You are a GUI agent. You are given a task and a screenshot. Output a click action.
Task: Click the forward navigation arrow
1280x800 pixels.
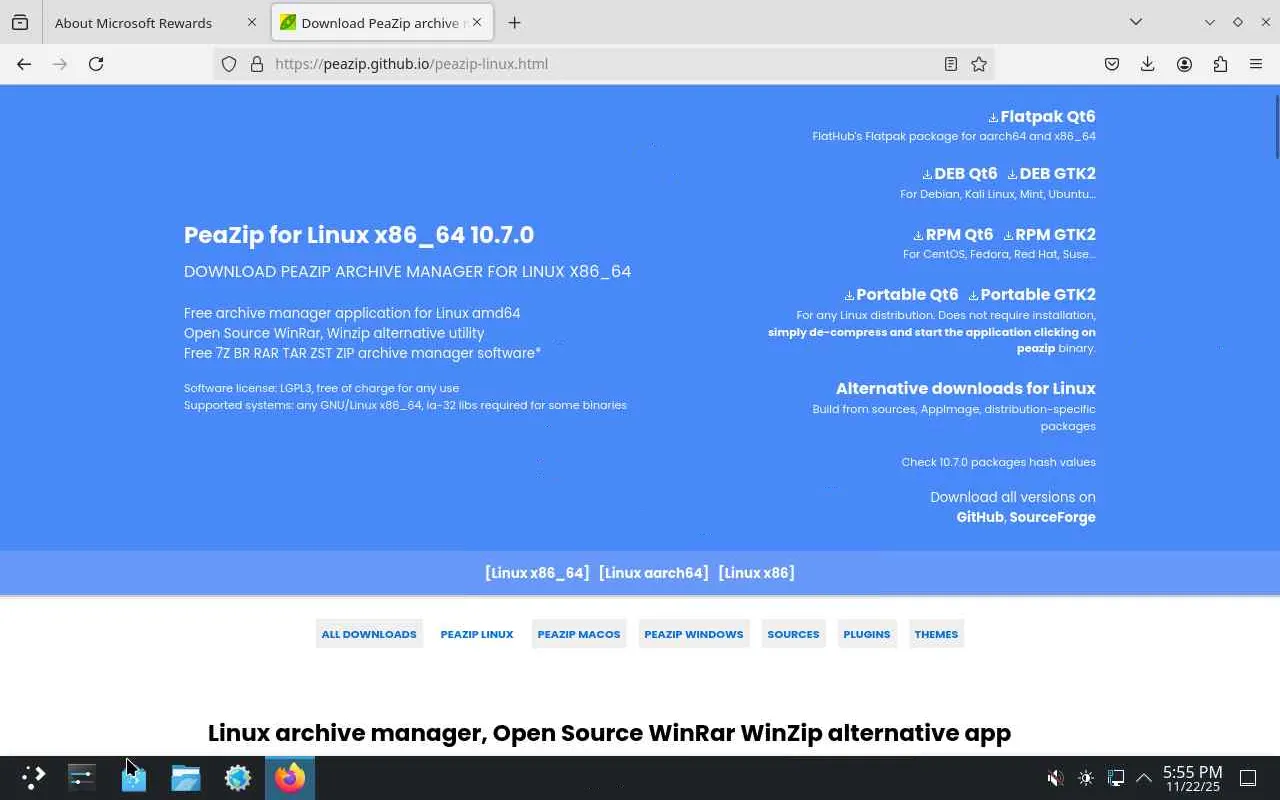pos(60,64)
